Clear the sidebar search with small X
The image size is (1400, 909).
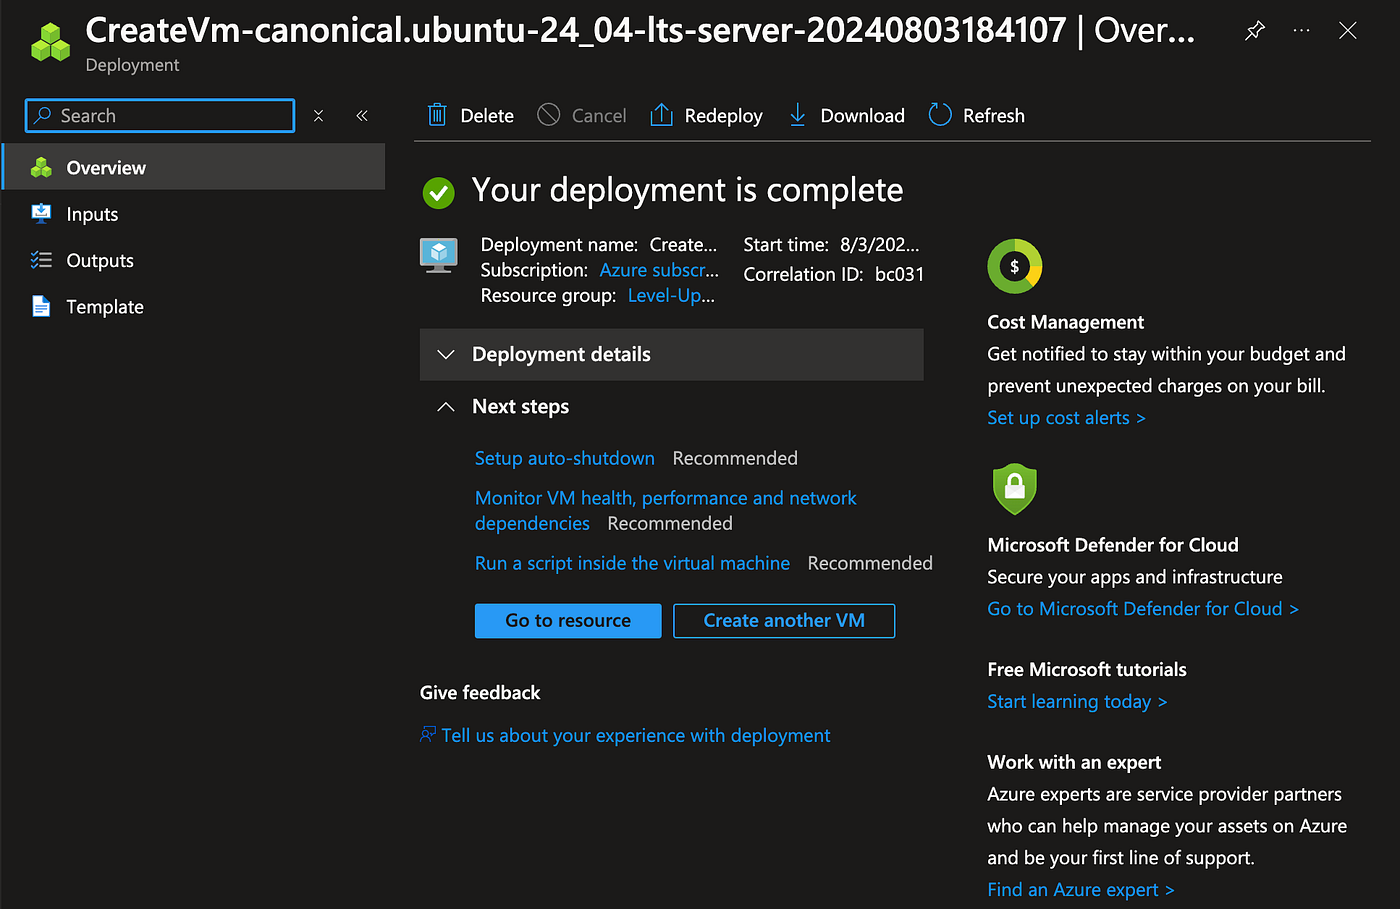point(318,116)
